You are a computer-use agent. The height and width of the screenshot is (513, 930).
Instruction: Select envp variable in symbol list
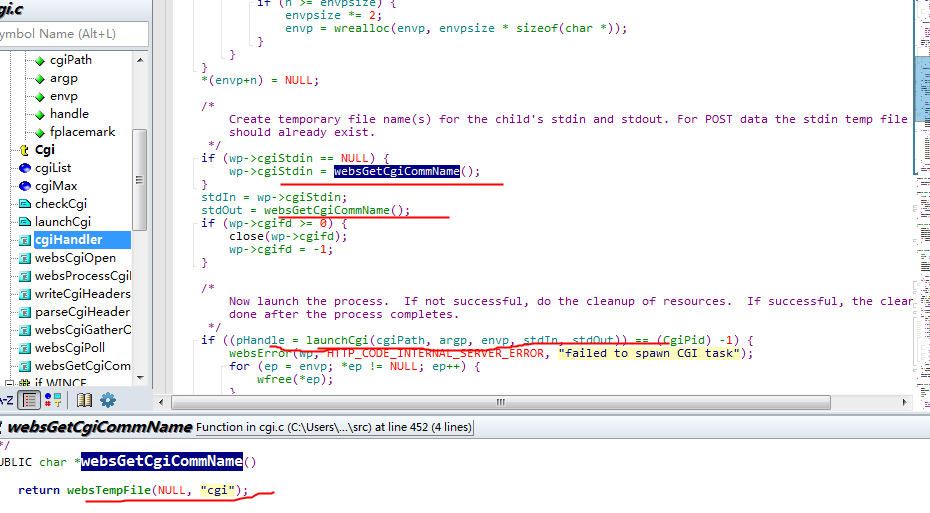(63, 96)
